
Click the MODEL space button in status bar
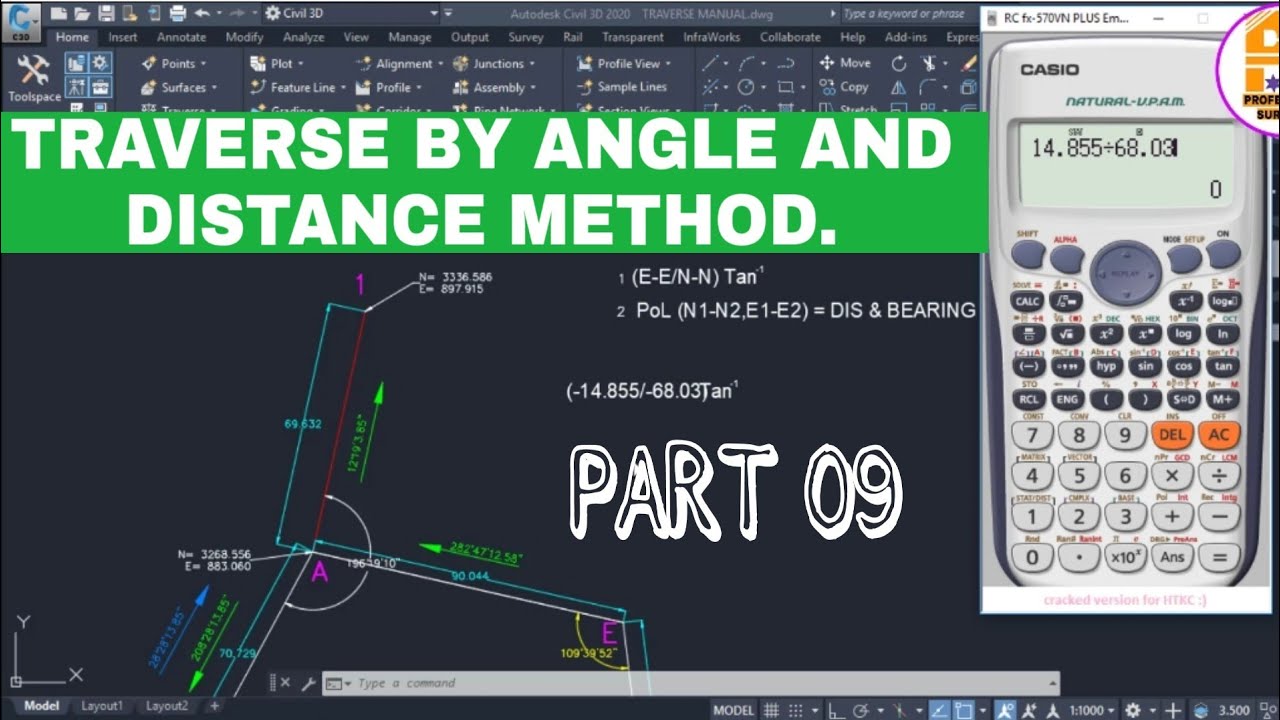click(x=733, y=709)
